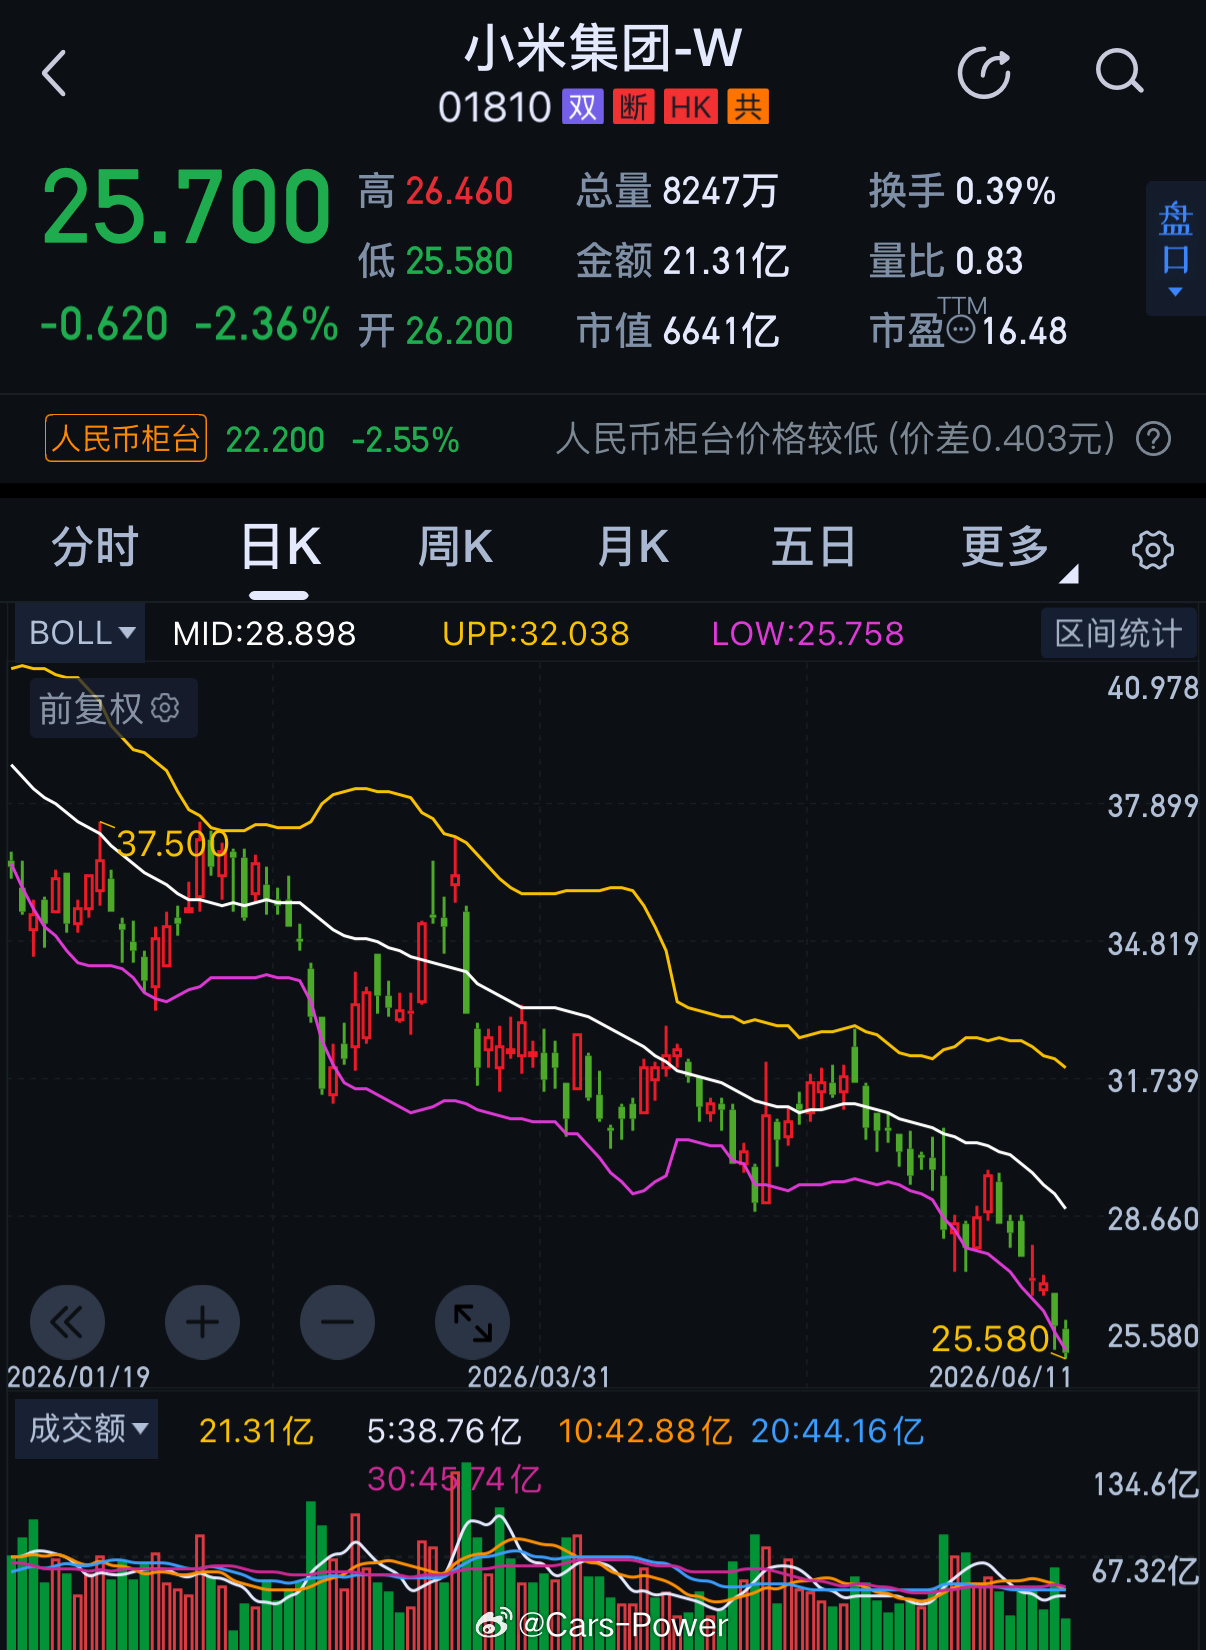Tap the current price 25.700
Image resolution: width=1206 pixels, height=1650 pixels.
(x=186, y=208)
